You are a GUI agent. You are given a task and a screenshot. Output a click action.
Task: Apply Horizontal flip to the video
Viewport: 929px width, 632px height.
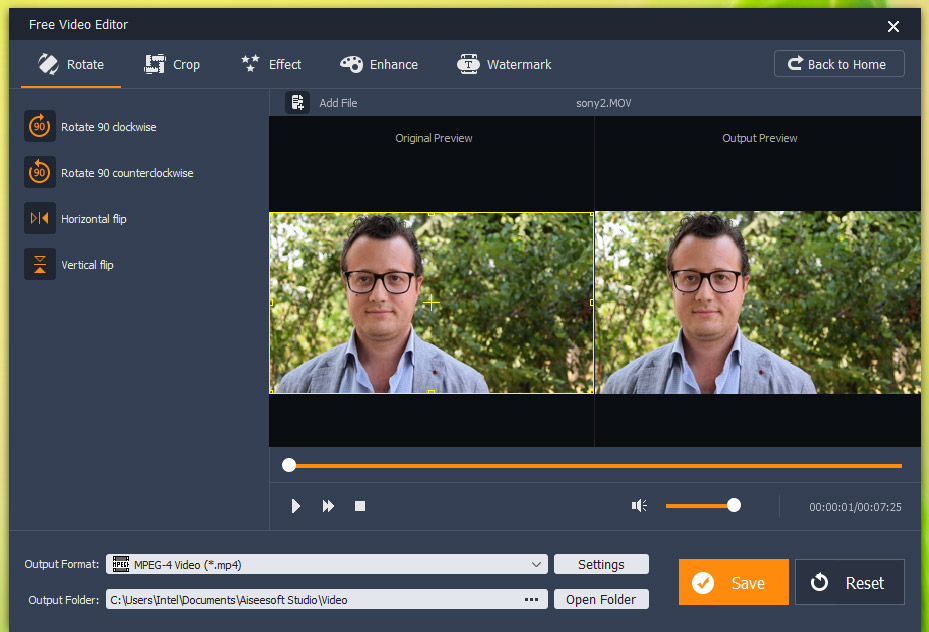pos(39,219)
